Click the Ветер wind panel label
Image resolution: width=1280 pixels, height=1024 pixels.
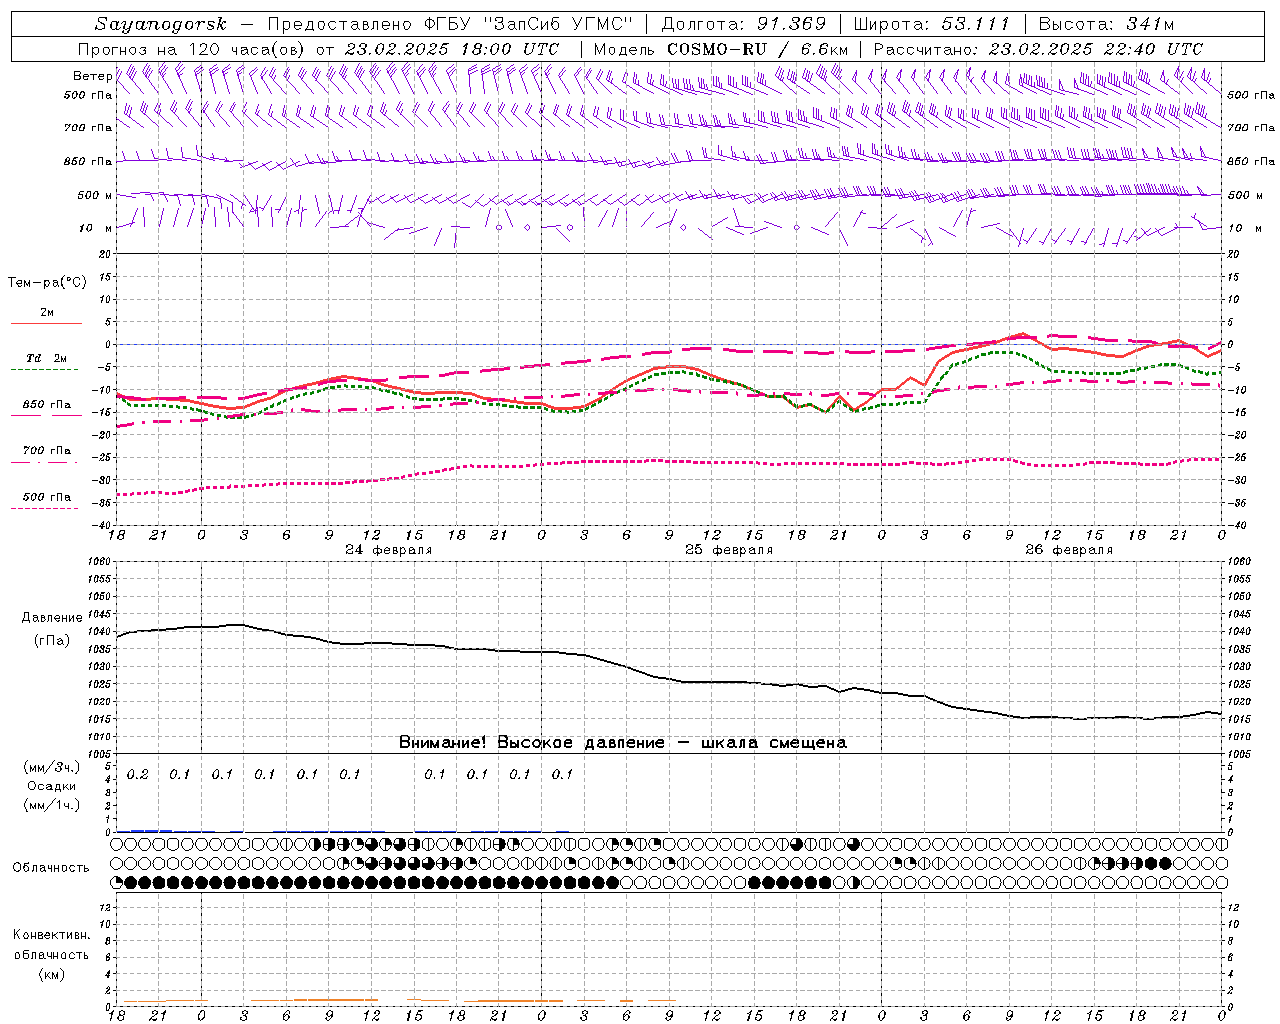tap(93, 76)
